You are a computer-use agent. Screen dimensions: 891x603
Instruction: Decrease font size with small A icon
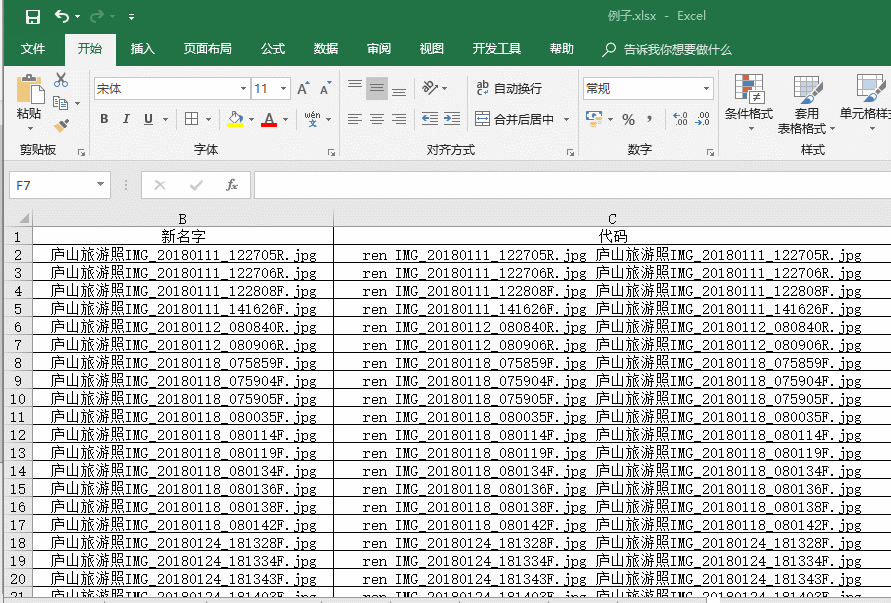(x=325, y=88)
